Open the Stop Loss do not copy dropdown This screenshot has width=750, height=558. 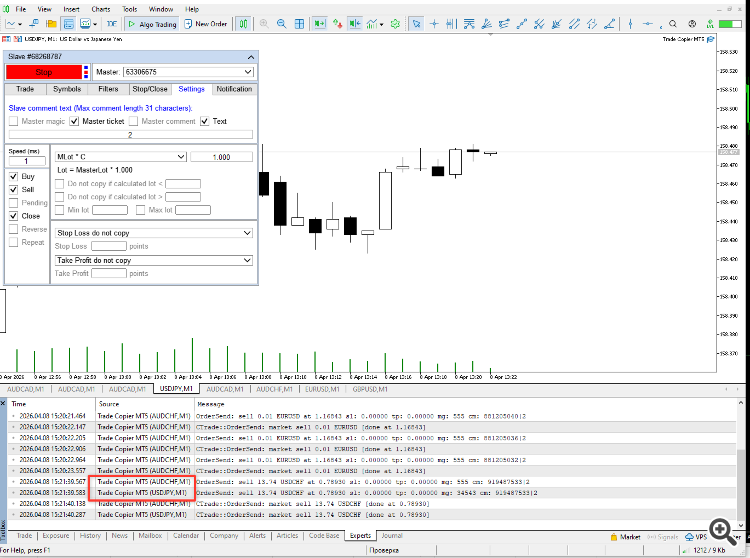[x=154, y=233]
